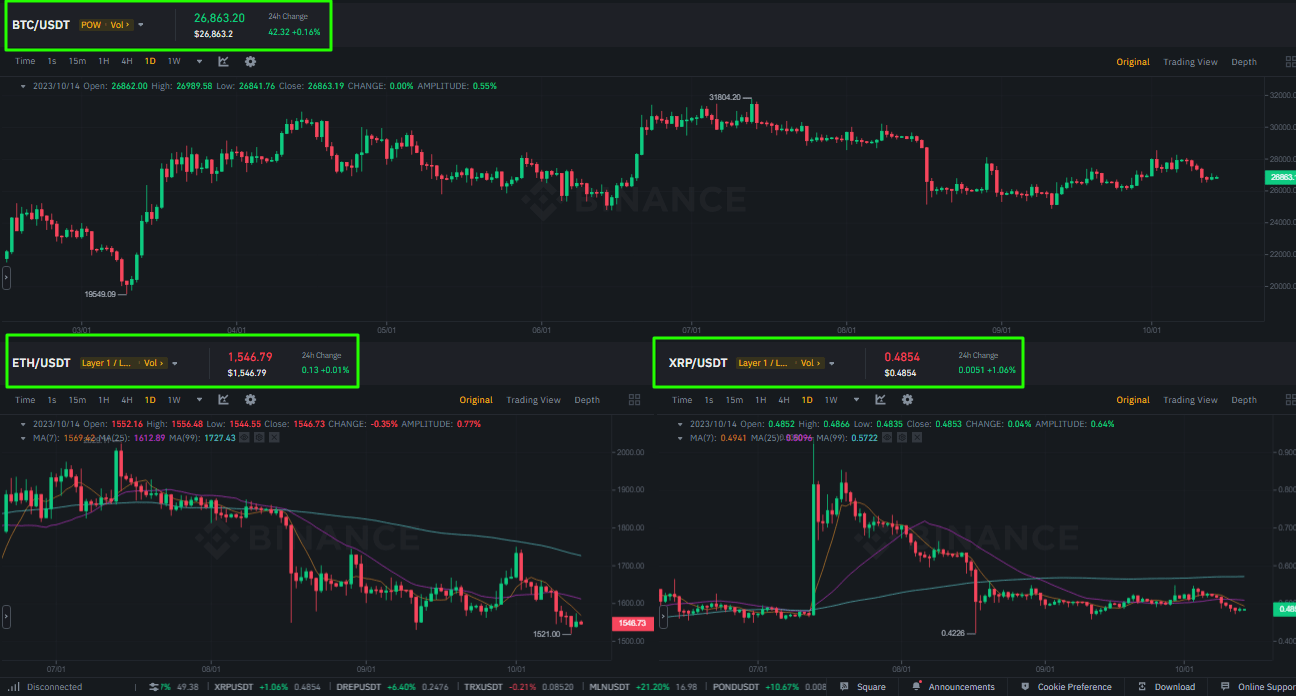The width and height of the screenshot is (1296, 696).
Task: Expand ETH/USDT pair selector arrow
Action: [x=175, y=364]
